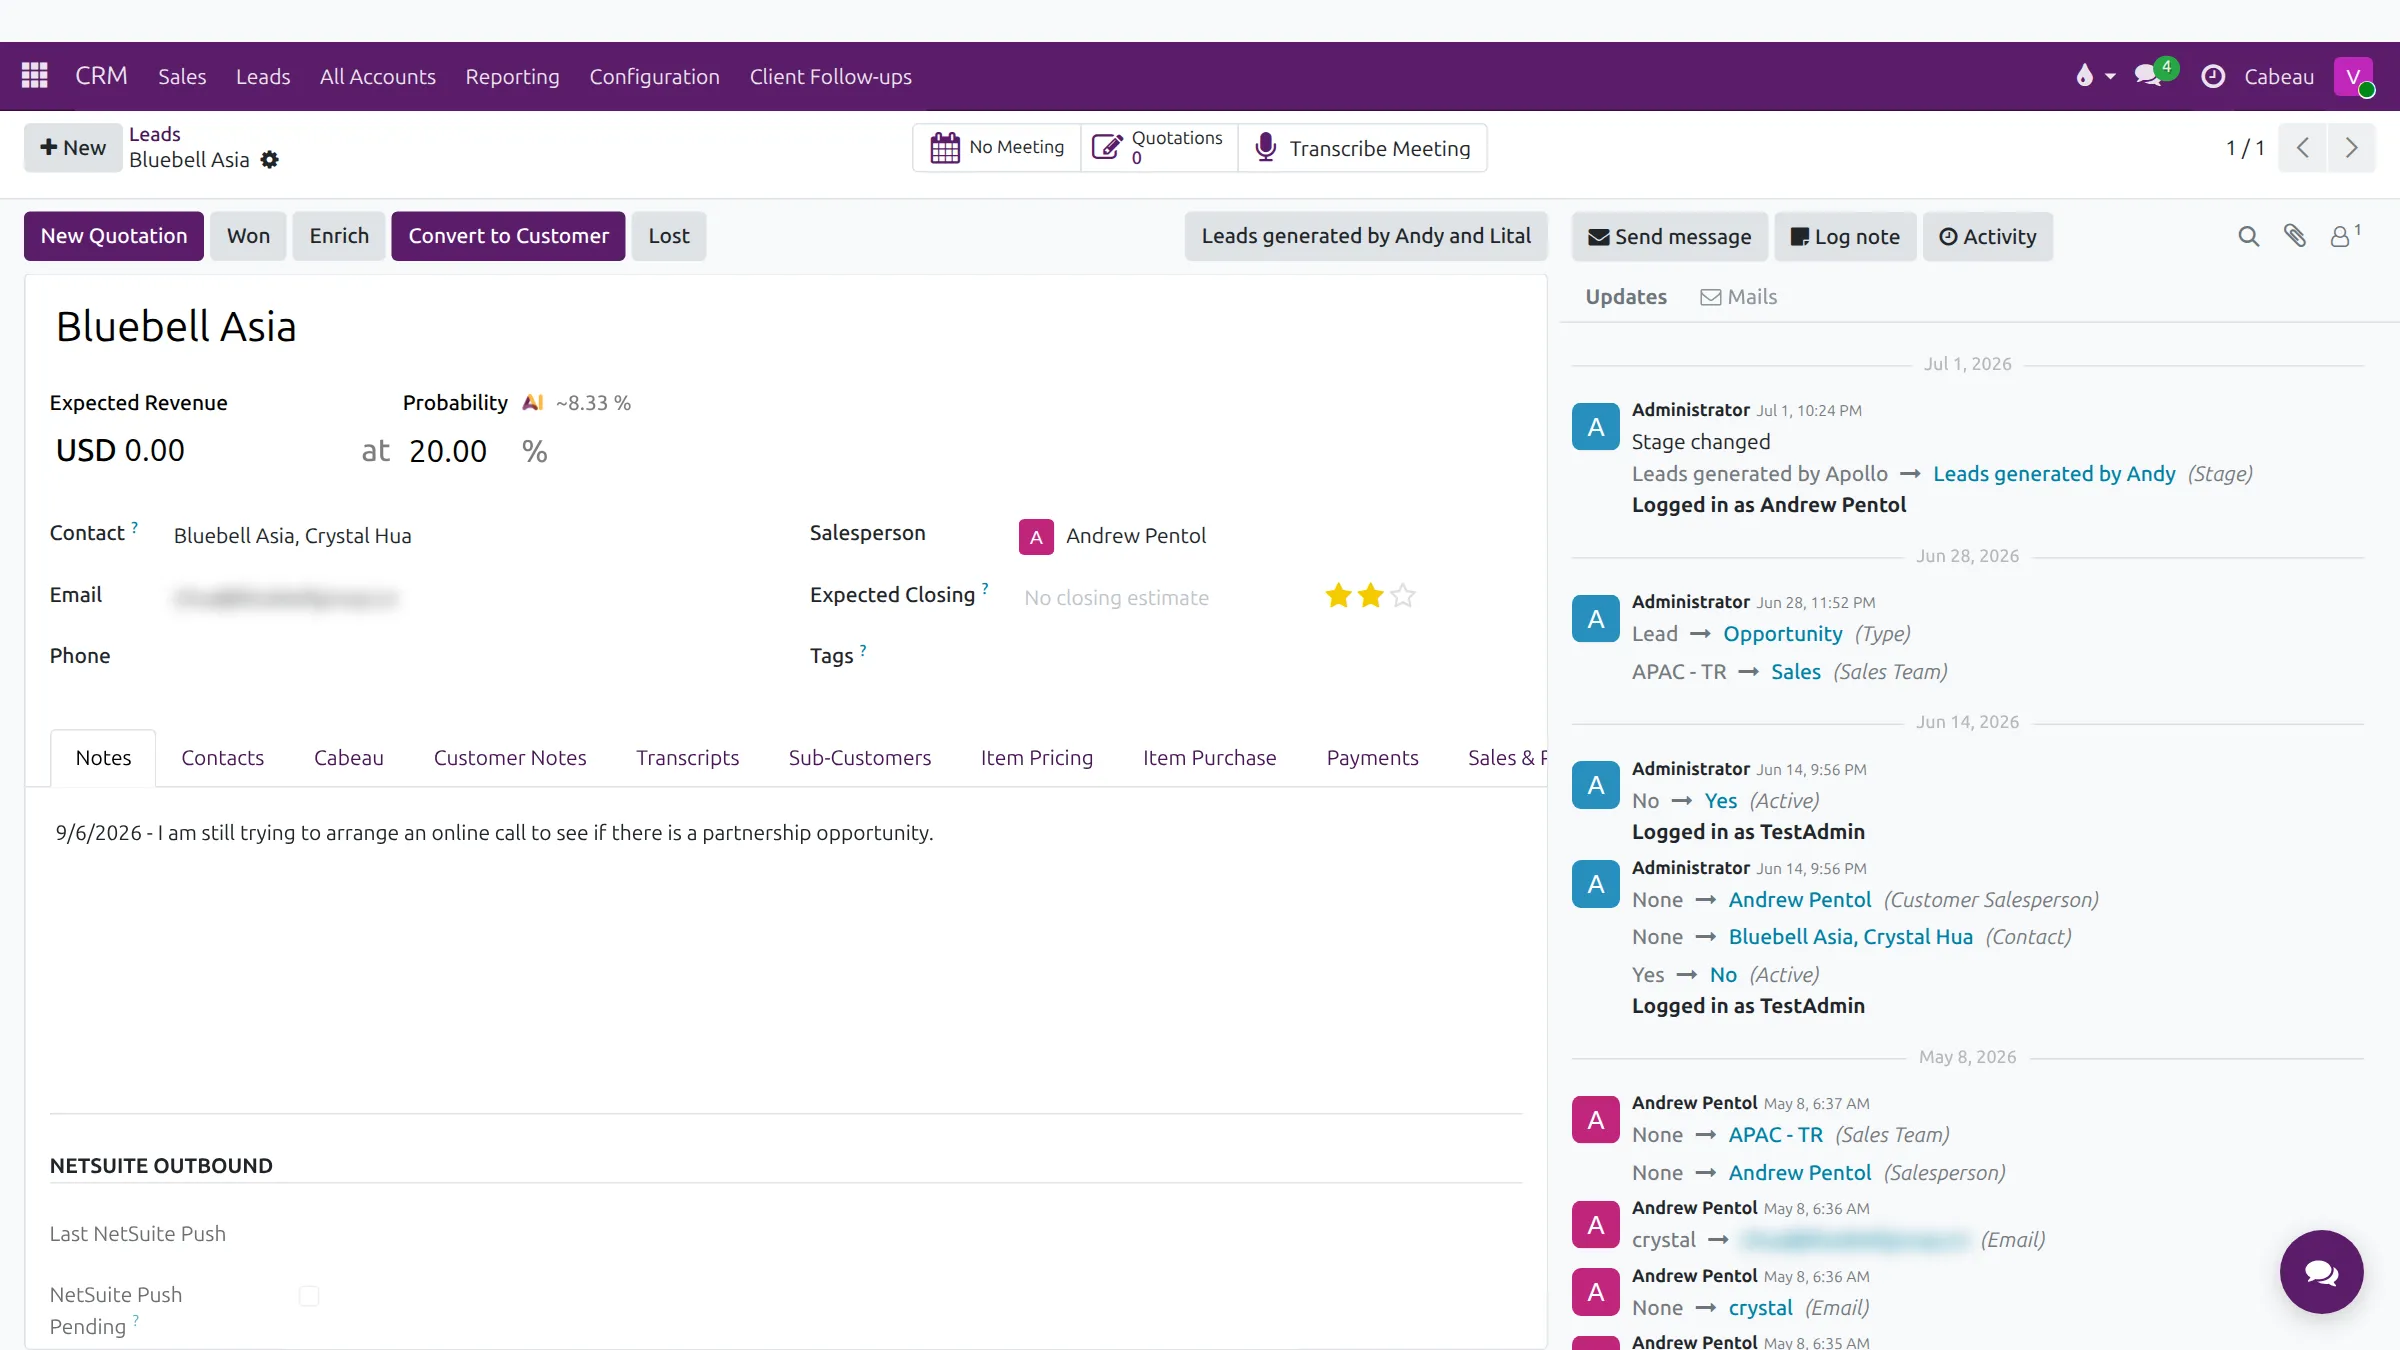Click Convert to Customer button
The image size is (2400, 1350).
(508, 236)
